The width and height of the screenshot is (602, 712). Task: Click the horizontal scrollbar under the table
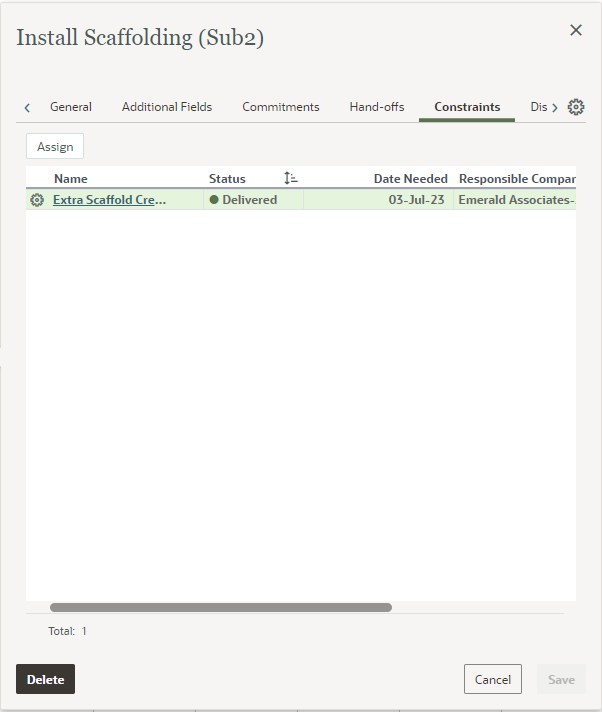(x=221, y=607)
